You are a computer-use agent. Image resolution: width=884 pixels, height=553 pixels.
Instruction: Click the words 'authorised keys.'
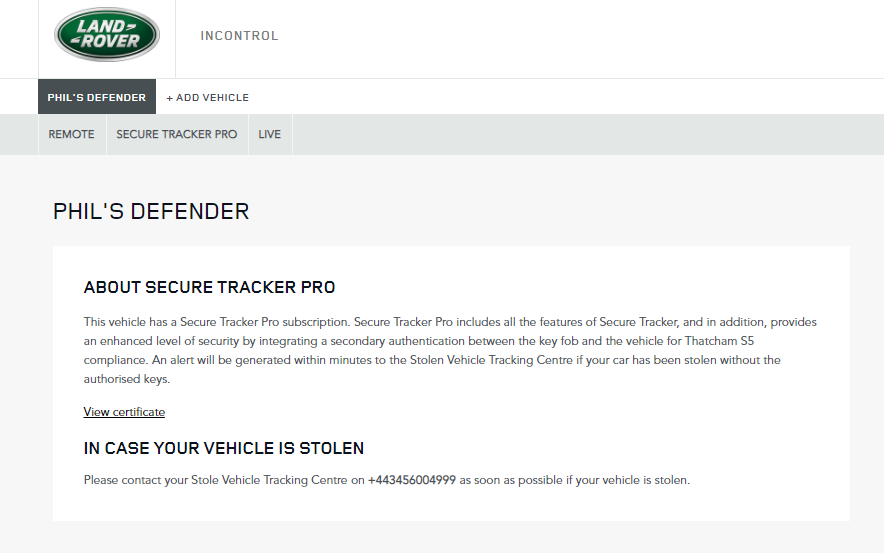[x=127, y=379]
